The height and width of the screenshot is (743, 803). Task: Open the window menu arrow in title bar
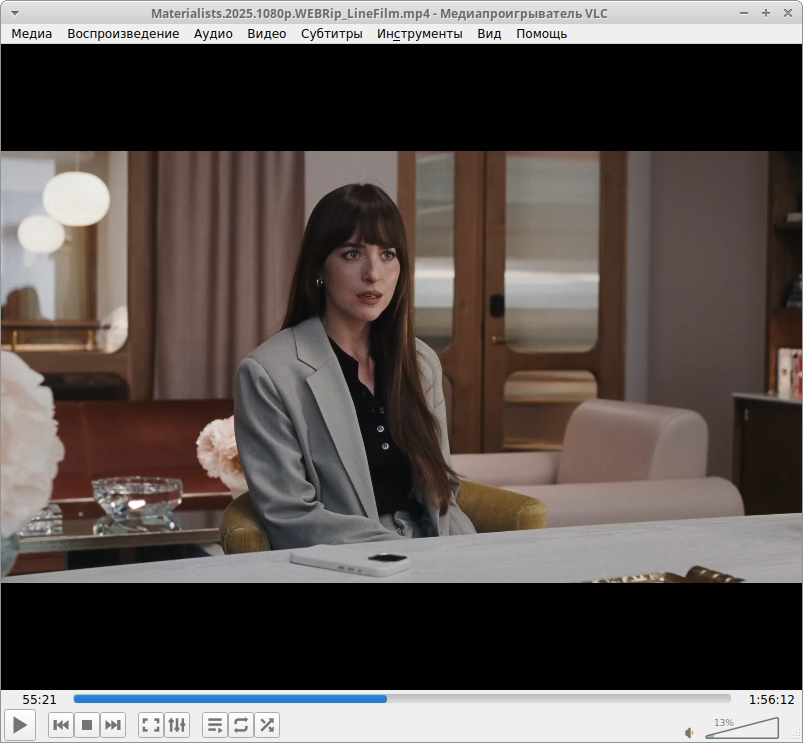point(15,13)
